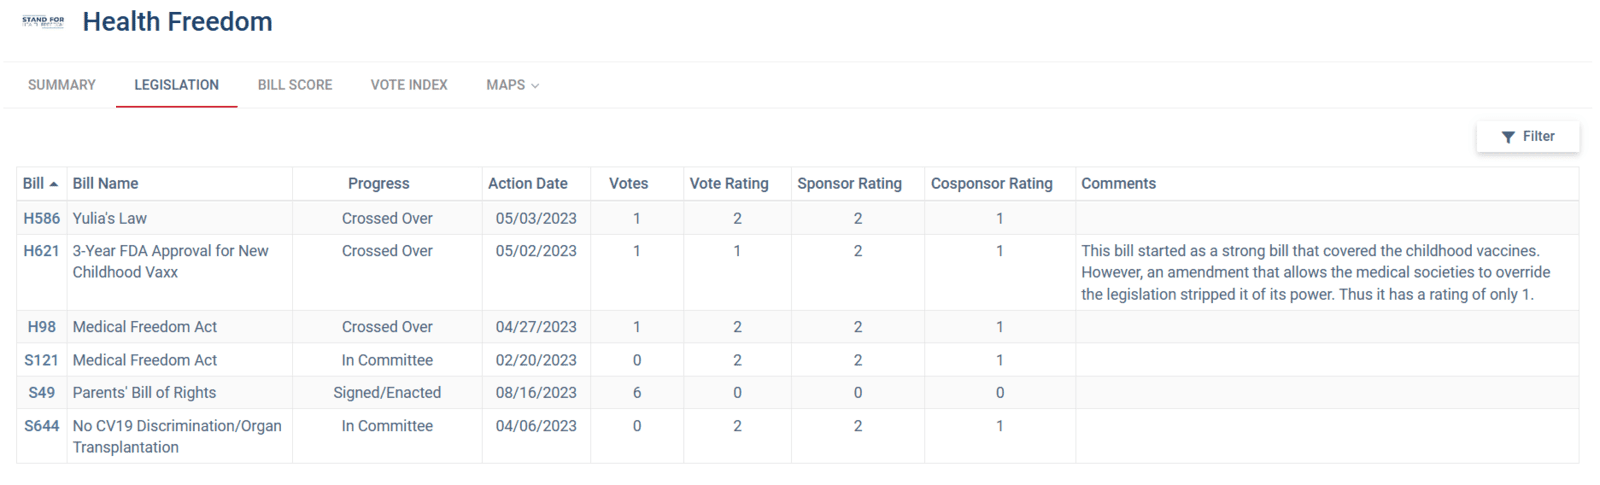Expand the Maps dropdown menu
Viewport: 1600px width, 485px height.
coord(512,85)
